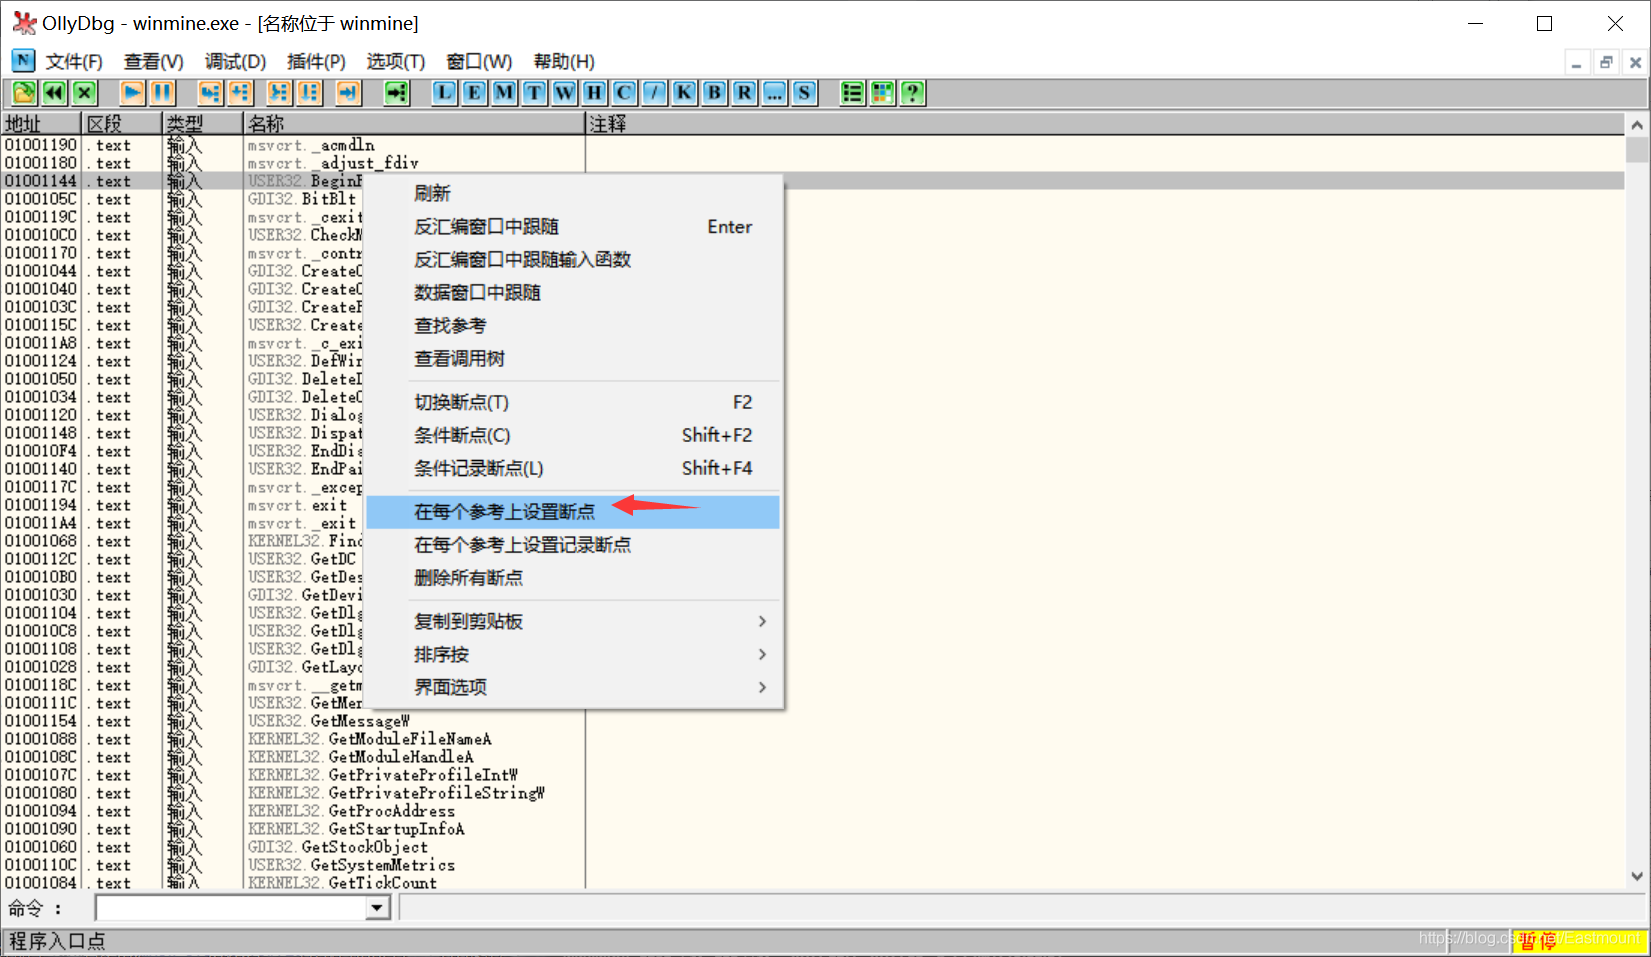Expand the 排序按 submenu
This screenshot has height=957, width=1651.
coord(573,655)
